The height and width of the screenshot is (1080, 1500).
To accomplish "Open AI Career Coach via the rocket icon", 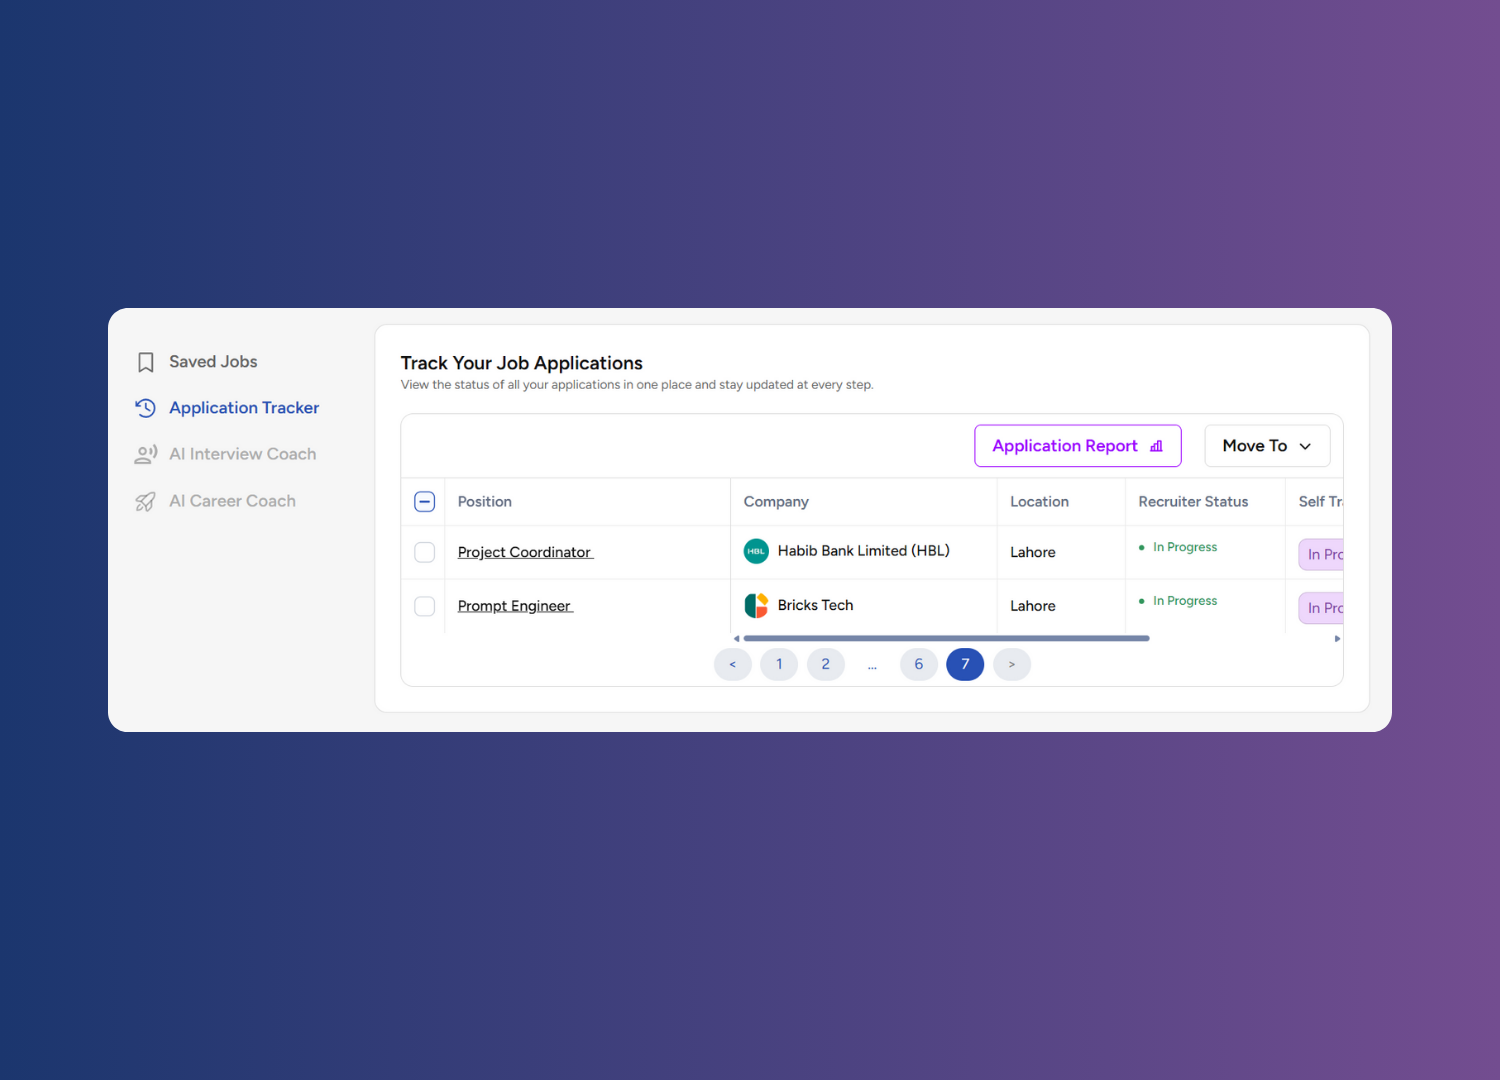I will (x=145, y=500).
